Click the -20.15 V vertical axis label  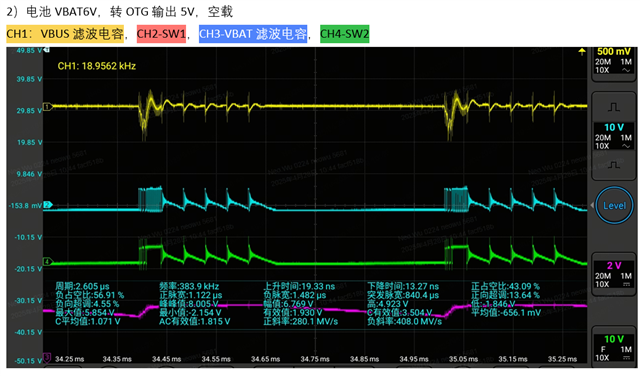[28, 269]
